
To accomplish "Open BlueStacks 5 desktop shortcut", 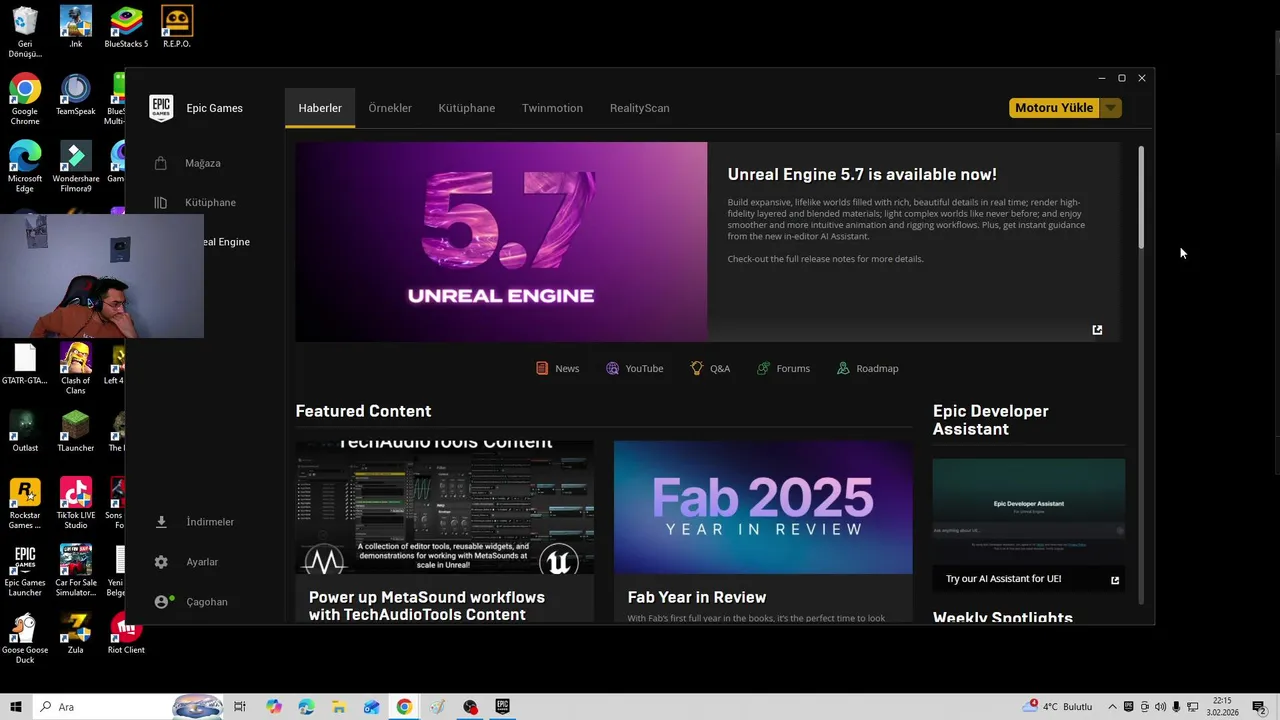I will click(126, 27).
